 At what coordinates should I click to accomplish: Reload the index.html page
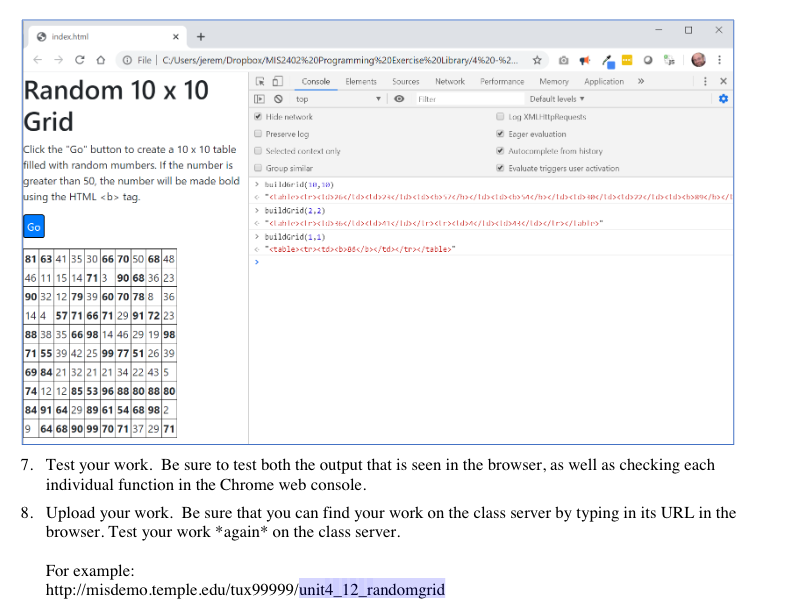click(80, 60)
